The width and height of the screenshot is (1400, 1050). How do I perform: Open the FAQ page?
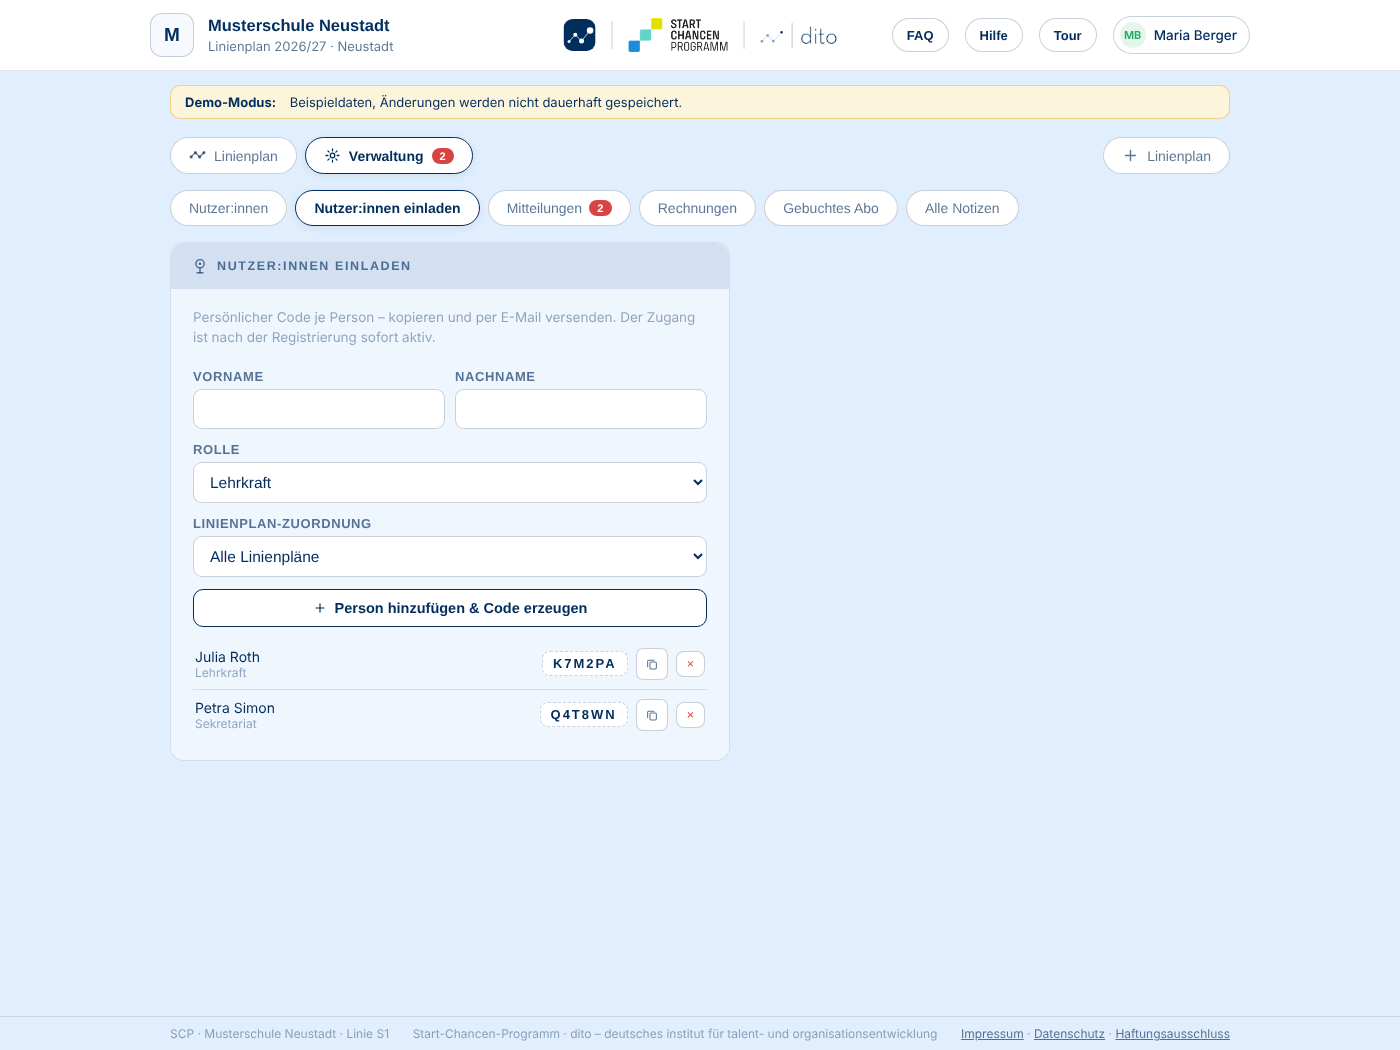(920, 35)
